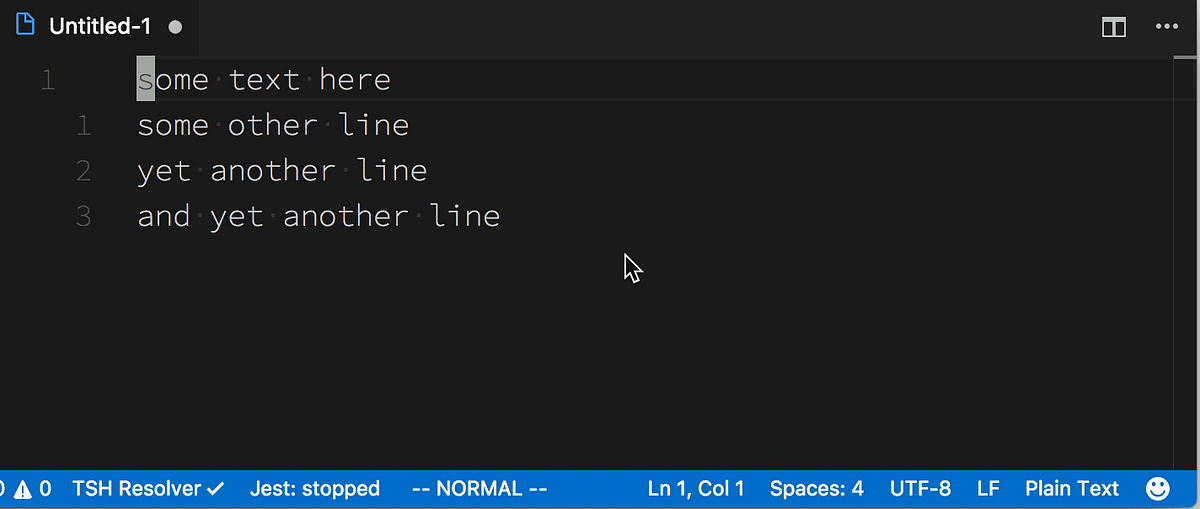The height and width of the screenshot is (509, 1200).
Task: Click the warning triangle icon in status bar
Action: pyautogui.click(x=23, y=489)
